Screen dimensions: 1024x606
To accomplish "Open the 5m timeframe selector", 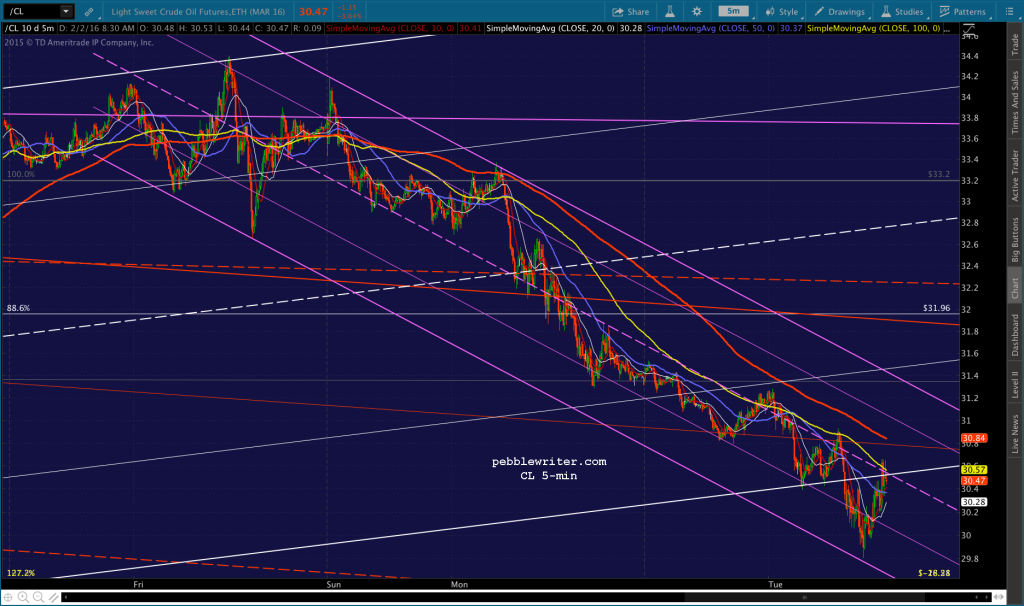I will (733, 11).
